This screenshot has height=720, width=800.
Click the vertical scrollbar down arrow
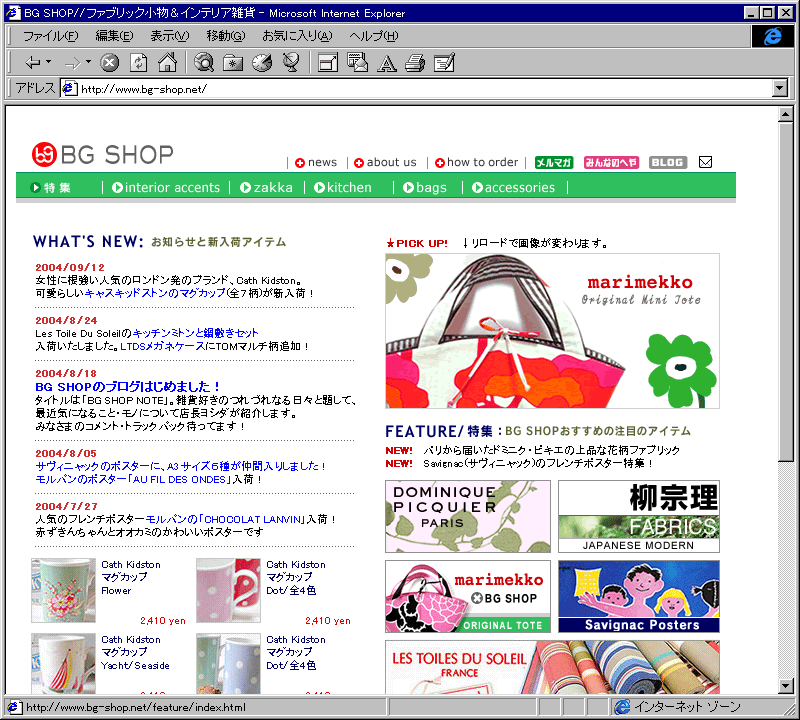tap(786, 686)
